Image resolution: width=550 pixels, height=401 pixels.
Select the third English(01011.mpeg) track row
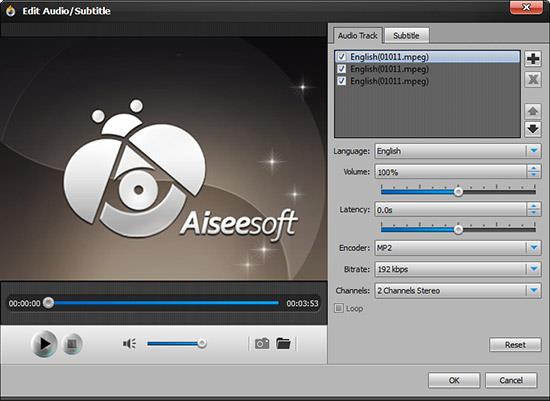pyautogui.click(x=427, y=81)
